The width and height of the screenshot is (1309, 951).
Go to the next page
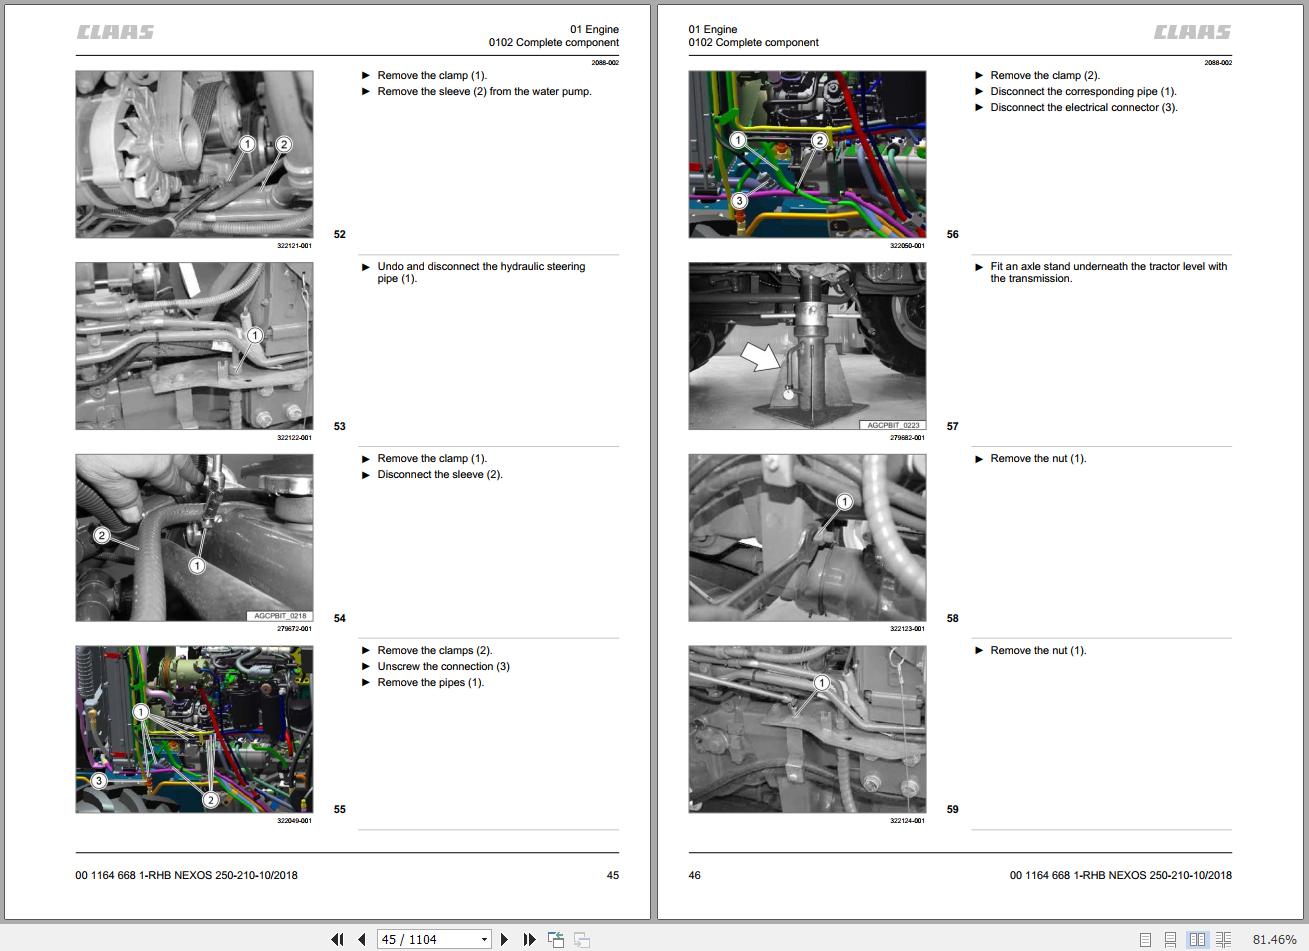[504, 939]
